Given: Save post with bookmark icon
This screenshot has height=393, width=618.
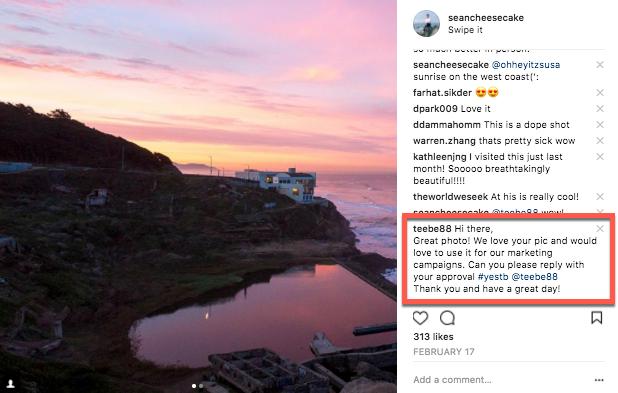Looking at the screenshot, I should [x=596, y=318].
